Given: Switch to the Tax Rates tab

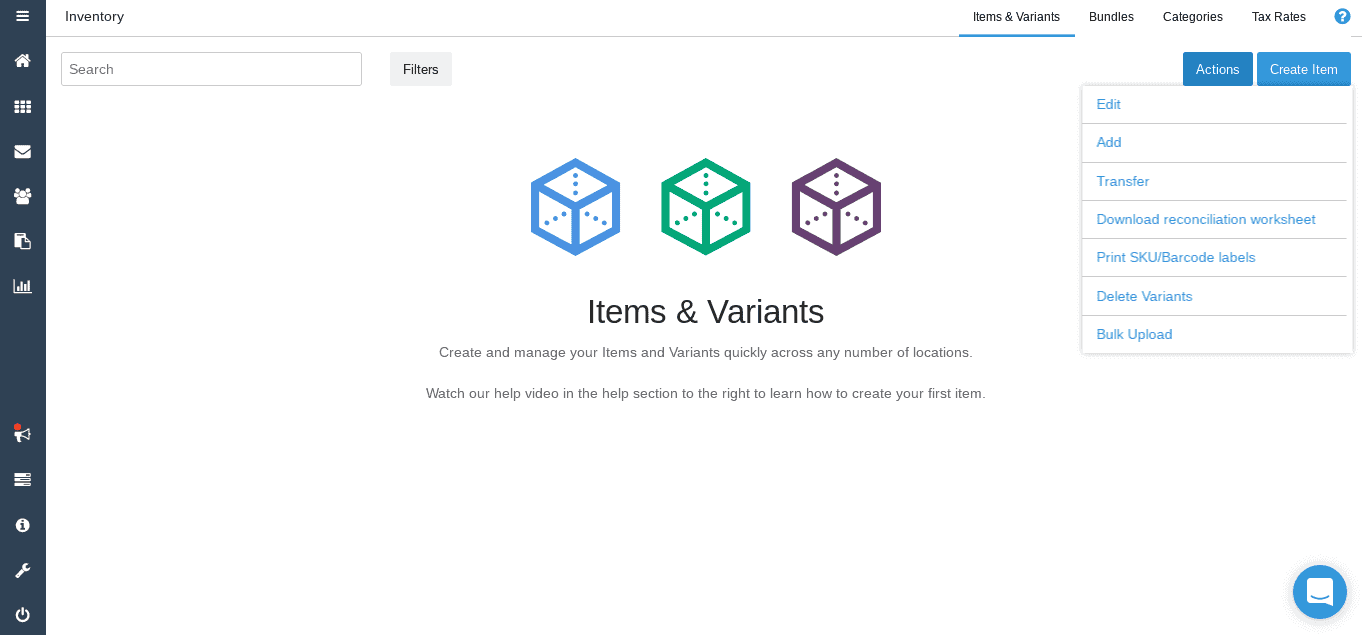Looking at the screenshot, I should 1278,17.
